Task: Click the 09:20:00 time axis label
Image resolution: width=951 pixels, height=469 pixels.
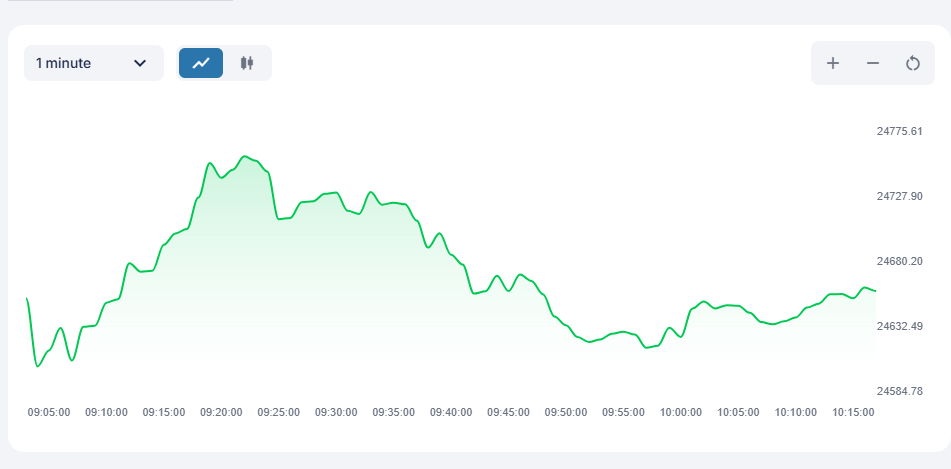Action: point(221,411)
